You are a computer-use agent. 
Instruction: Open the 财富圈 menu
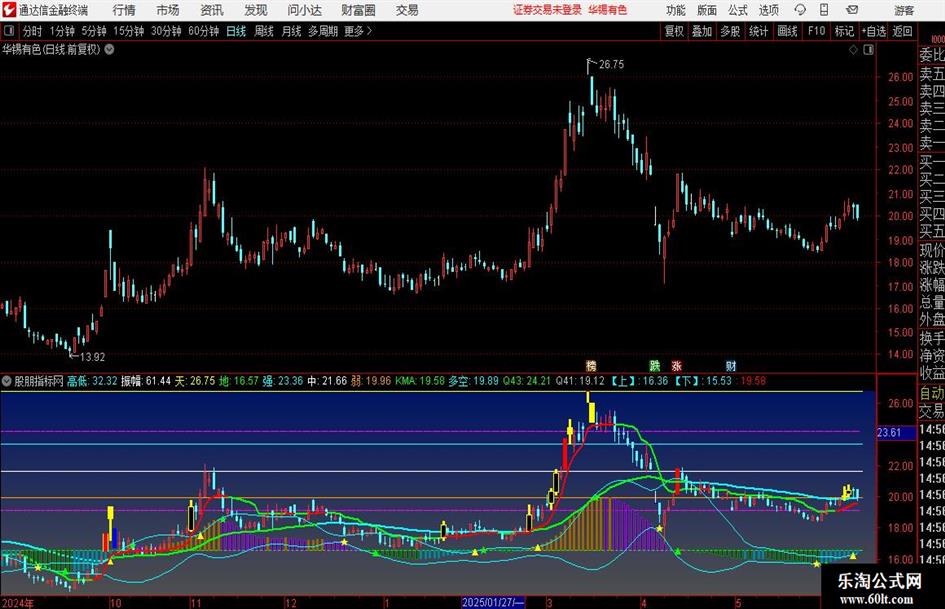pyautogui.click(x=358, y=10)
